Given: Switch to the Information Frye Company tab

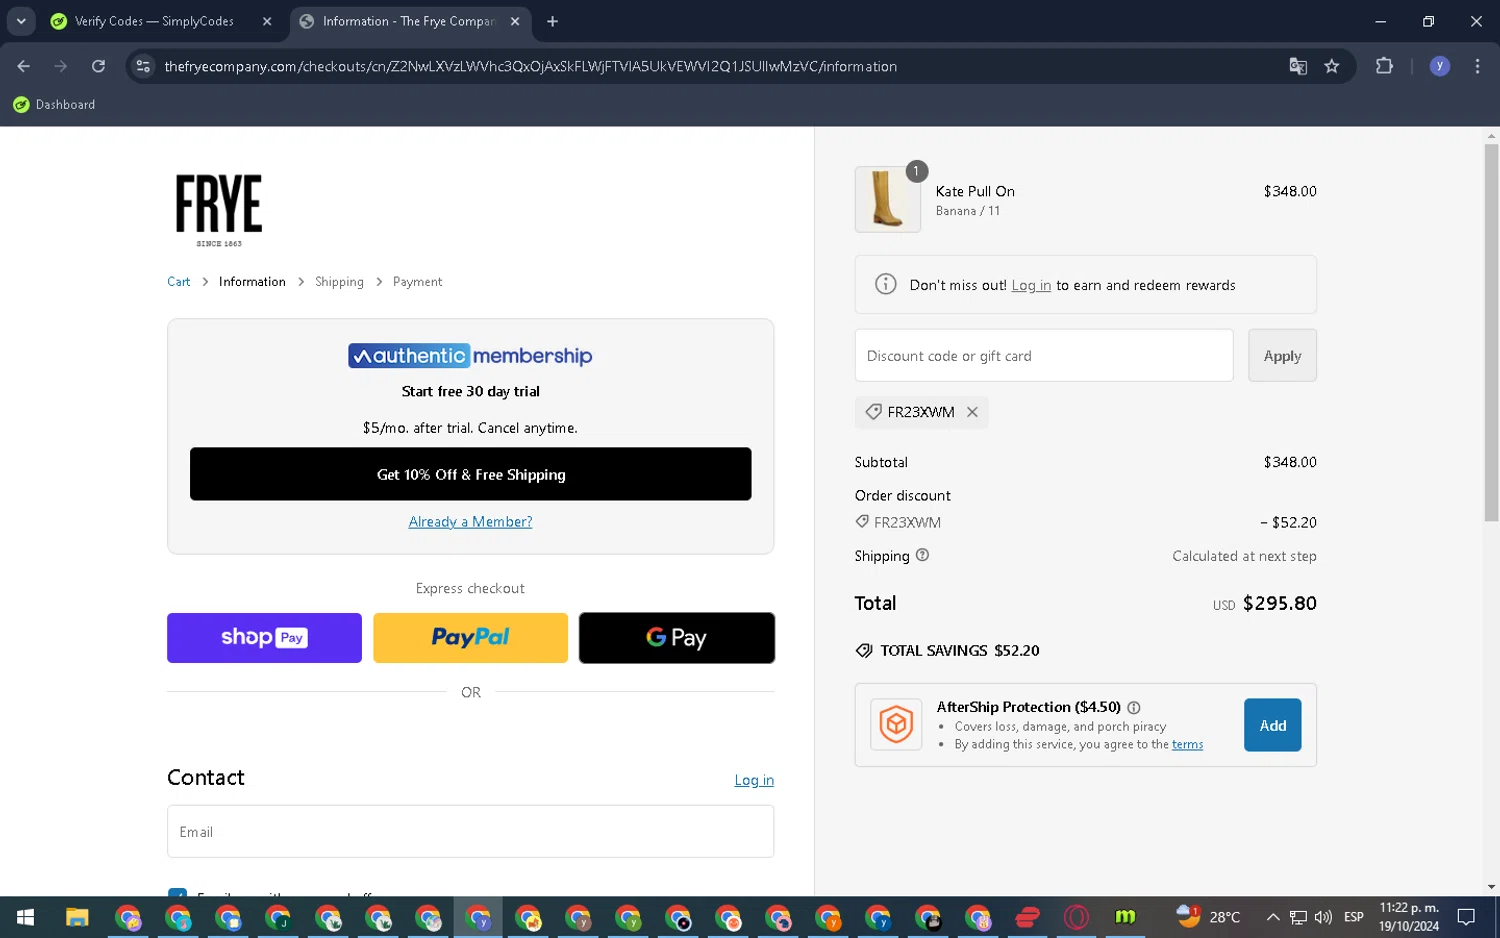Looking at the screenshot, I should tap(407, 21).
